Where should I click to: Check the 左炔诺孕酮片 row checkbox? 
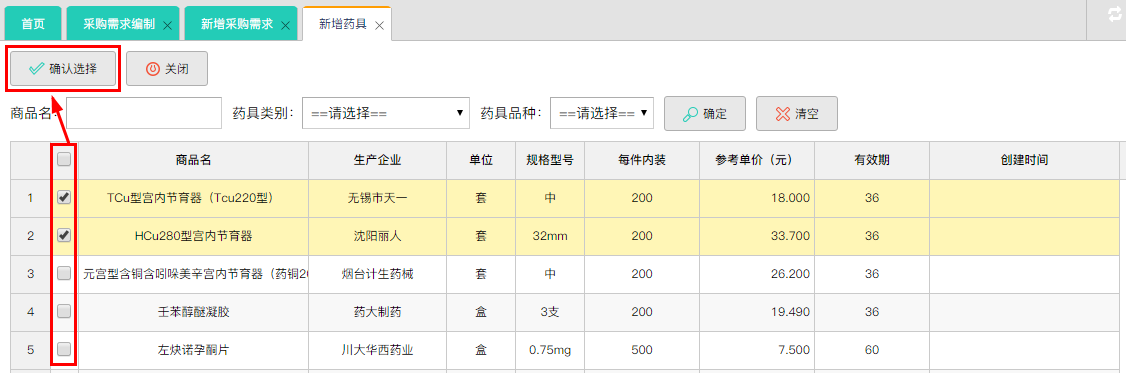[x=64, y=349]
